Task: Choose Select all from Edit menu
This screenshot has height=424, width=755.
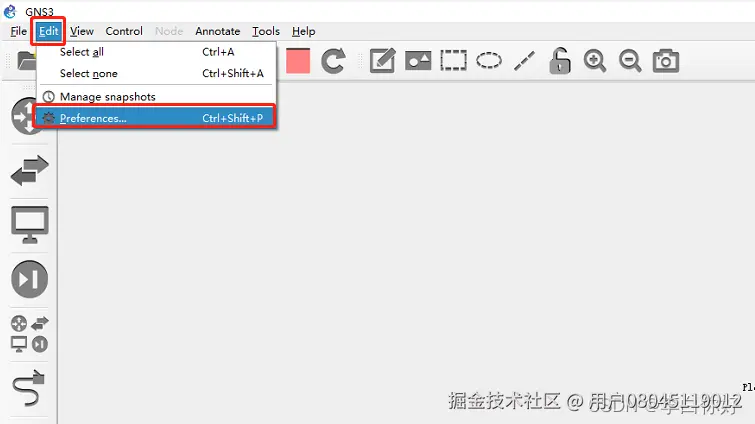Action: tap(156, 52)
